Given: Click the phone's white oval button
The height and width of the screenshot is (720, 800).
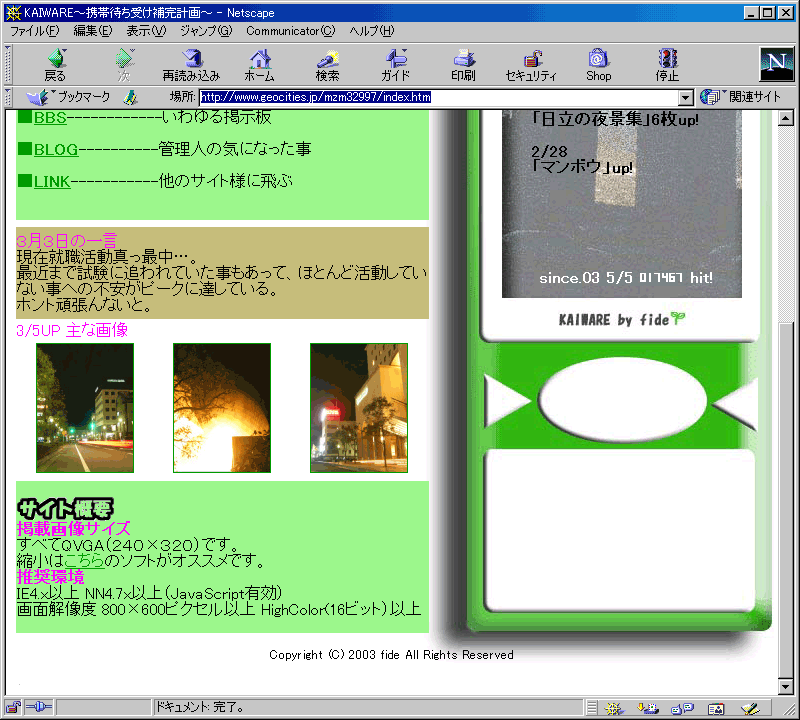Looking at the screenshot, I should [622, 399].
